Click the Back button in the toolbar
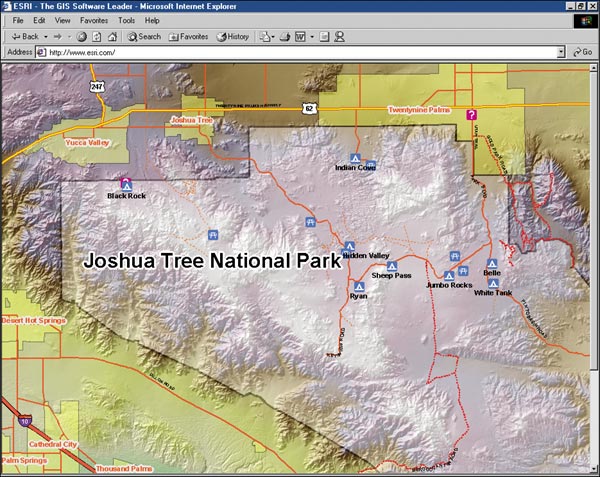Screen dimensions: 600x477 point(25,37)
